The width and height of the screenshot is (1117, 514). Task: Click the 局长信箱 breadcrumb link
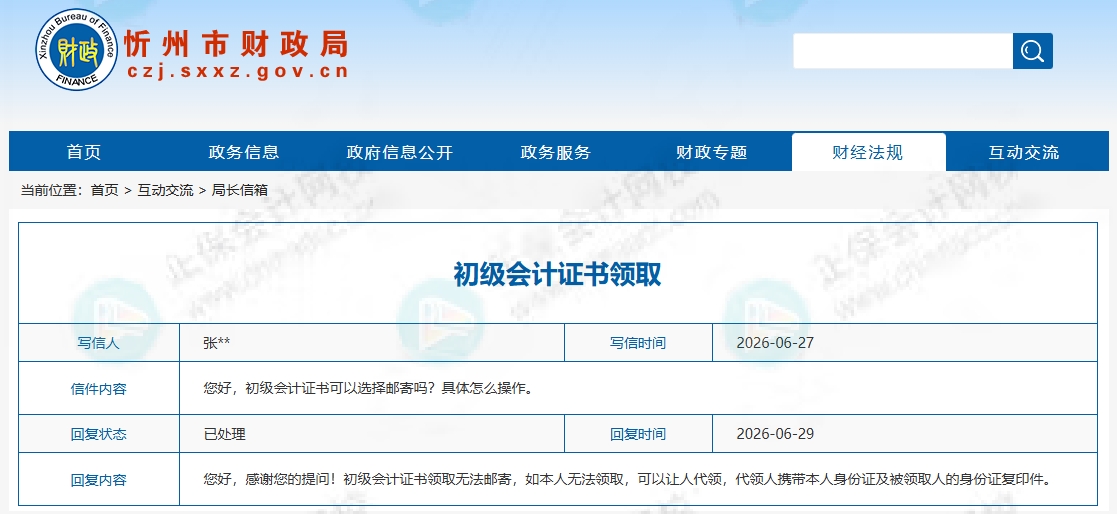pyautogui.click(x=240, y=190)
